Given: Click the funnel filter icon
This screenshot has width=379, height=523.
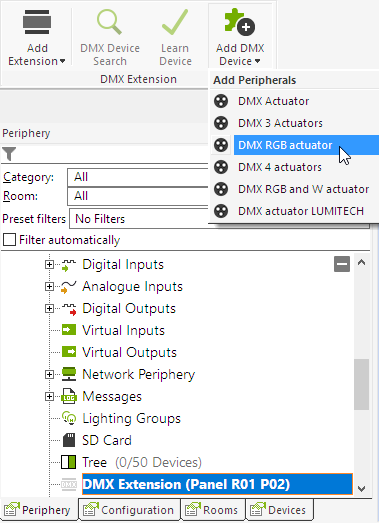Looking at the screenshot, I should (x=9, y=154).
